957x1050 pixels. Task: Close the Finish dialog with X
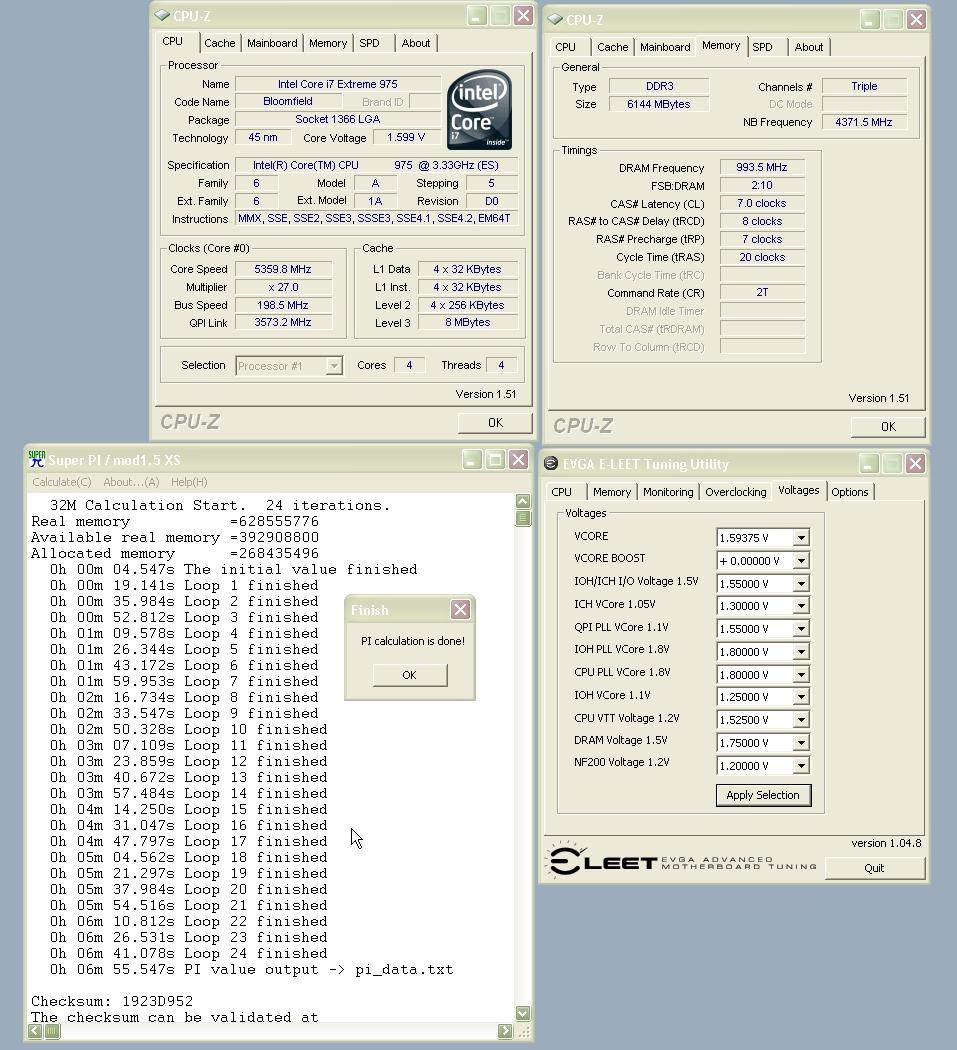[460, 609]
